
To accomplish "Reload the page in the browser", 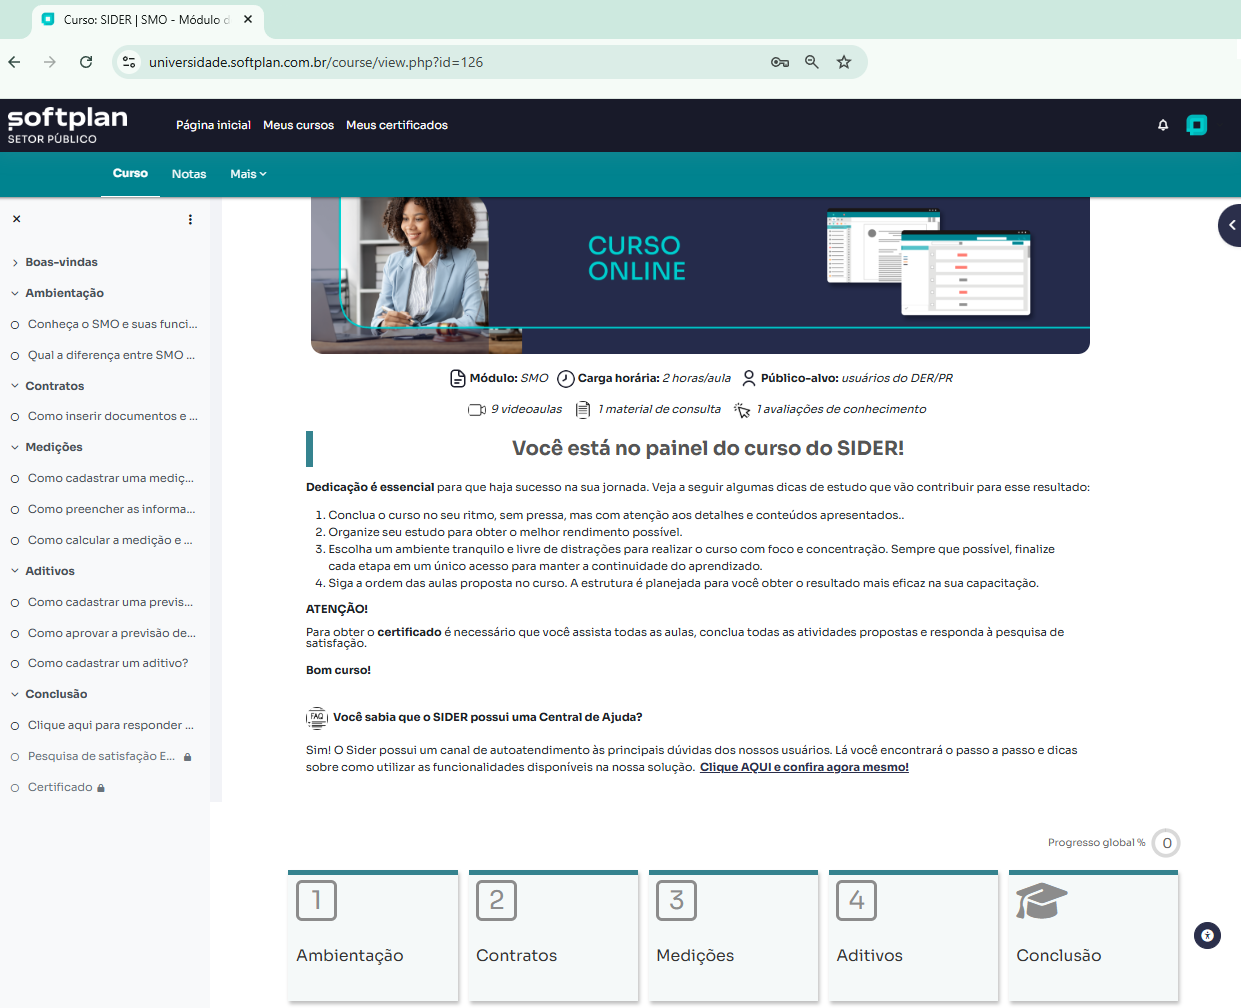I will [86, 62].
